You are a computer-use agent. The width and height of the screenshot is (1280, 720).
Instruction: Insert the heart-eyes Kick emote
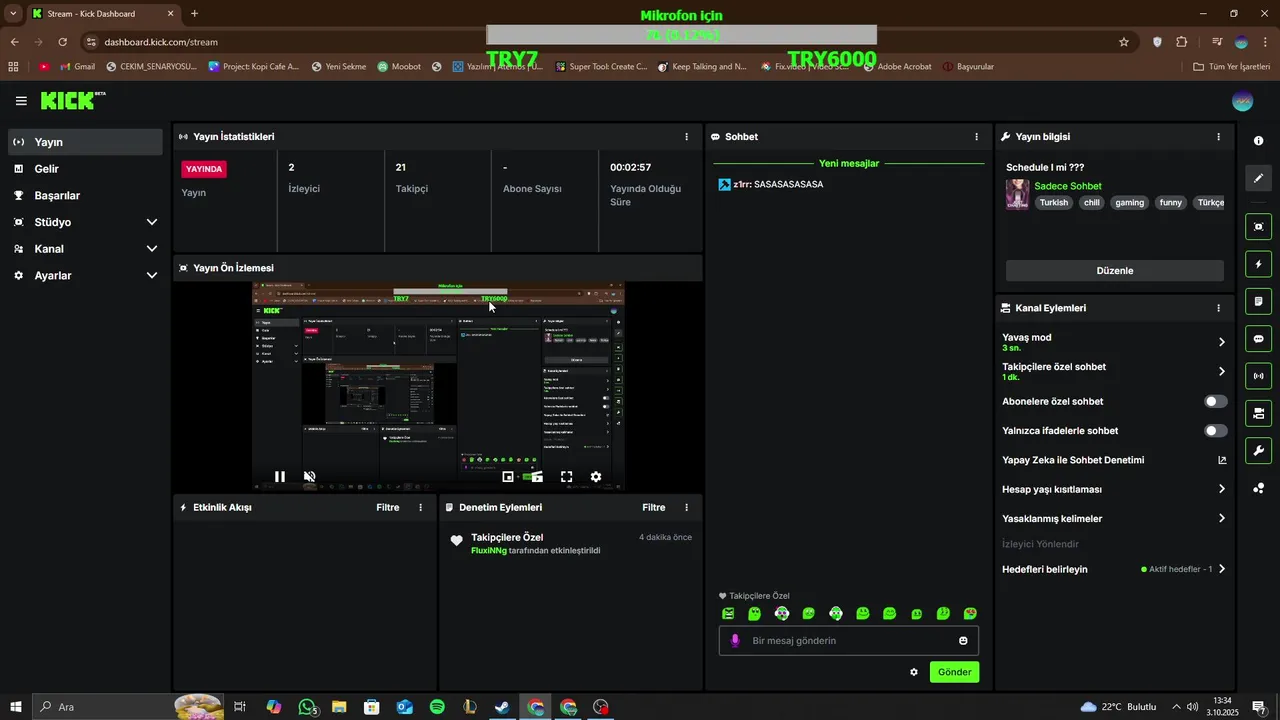pyautogui.click(x=970, y=614)
